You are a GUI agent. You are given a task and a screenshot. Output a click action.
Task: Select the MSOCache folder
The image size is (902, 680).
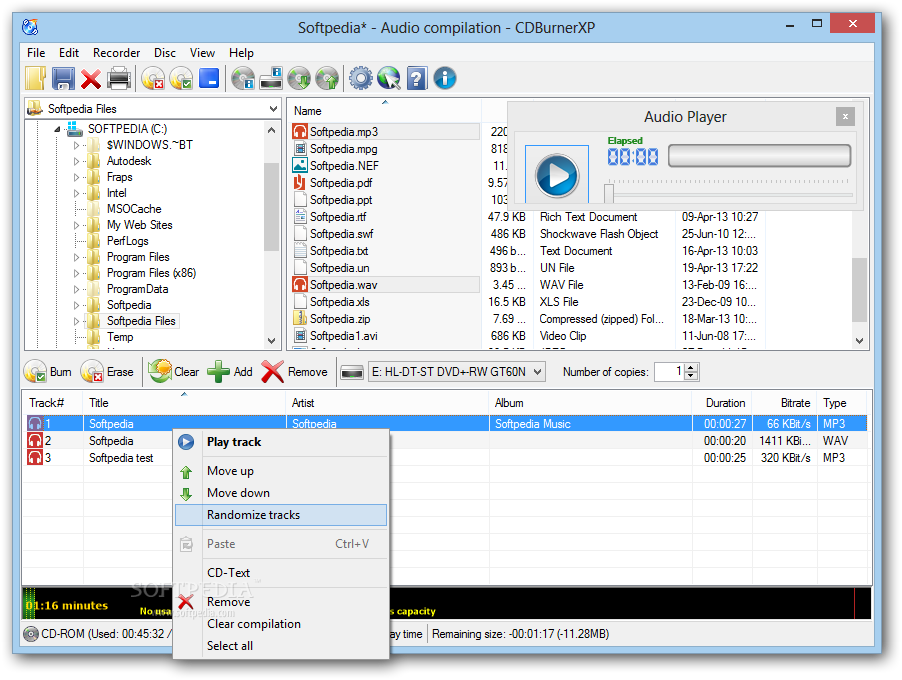point(133,209)
